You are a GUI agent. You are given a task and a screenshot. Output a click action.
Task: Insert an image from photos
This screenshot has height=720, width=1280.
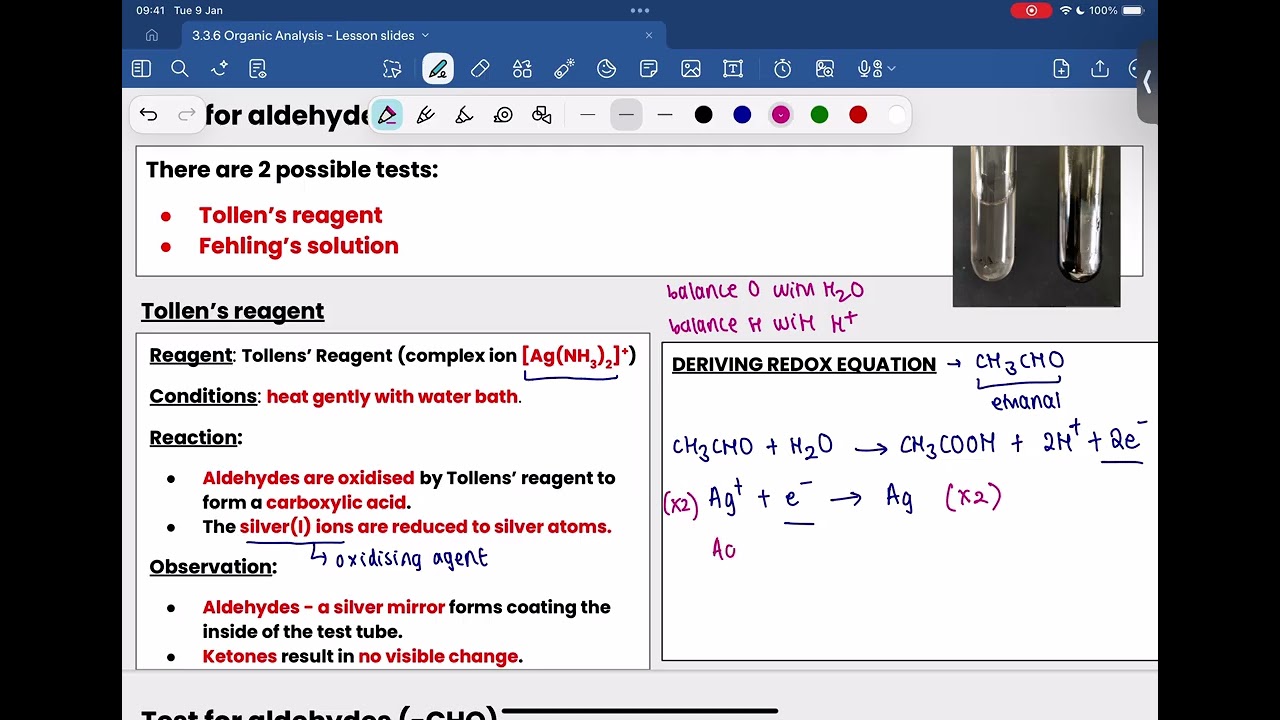click(691, 69)
